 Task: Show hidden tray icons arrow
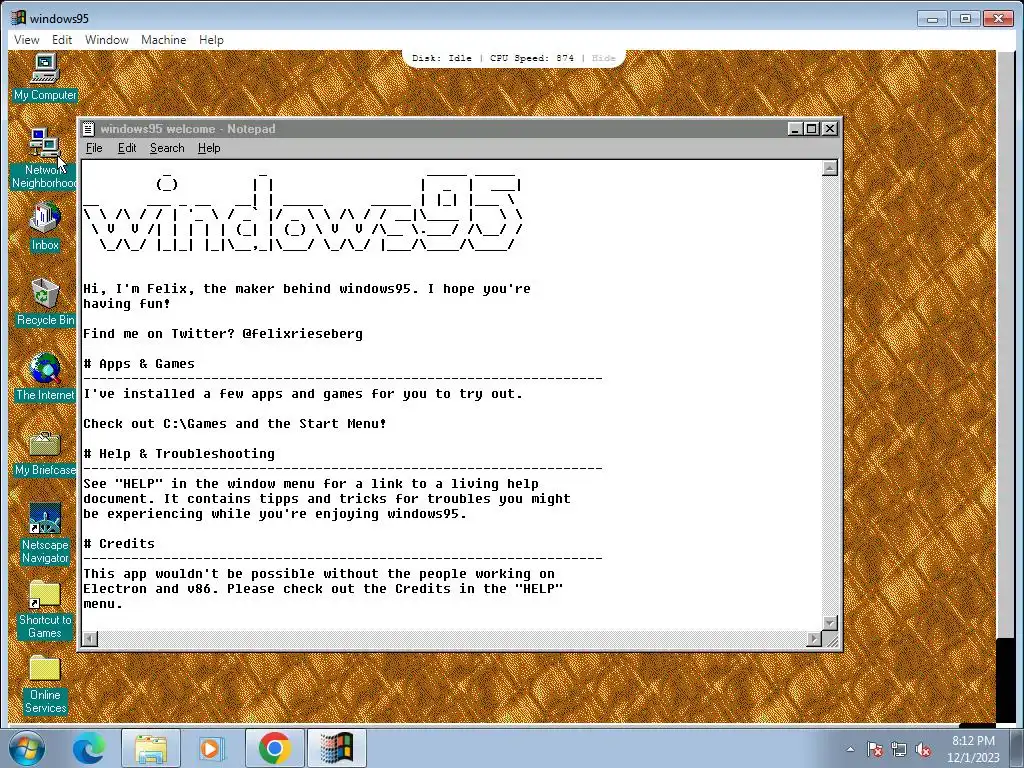[x=850, y=749]
